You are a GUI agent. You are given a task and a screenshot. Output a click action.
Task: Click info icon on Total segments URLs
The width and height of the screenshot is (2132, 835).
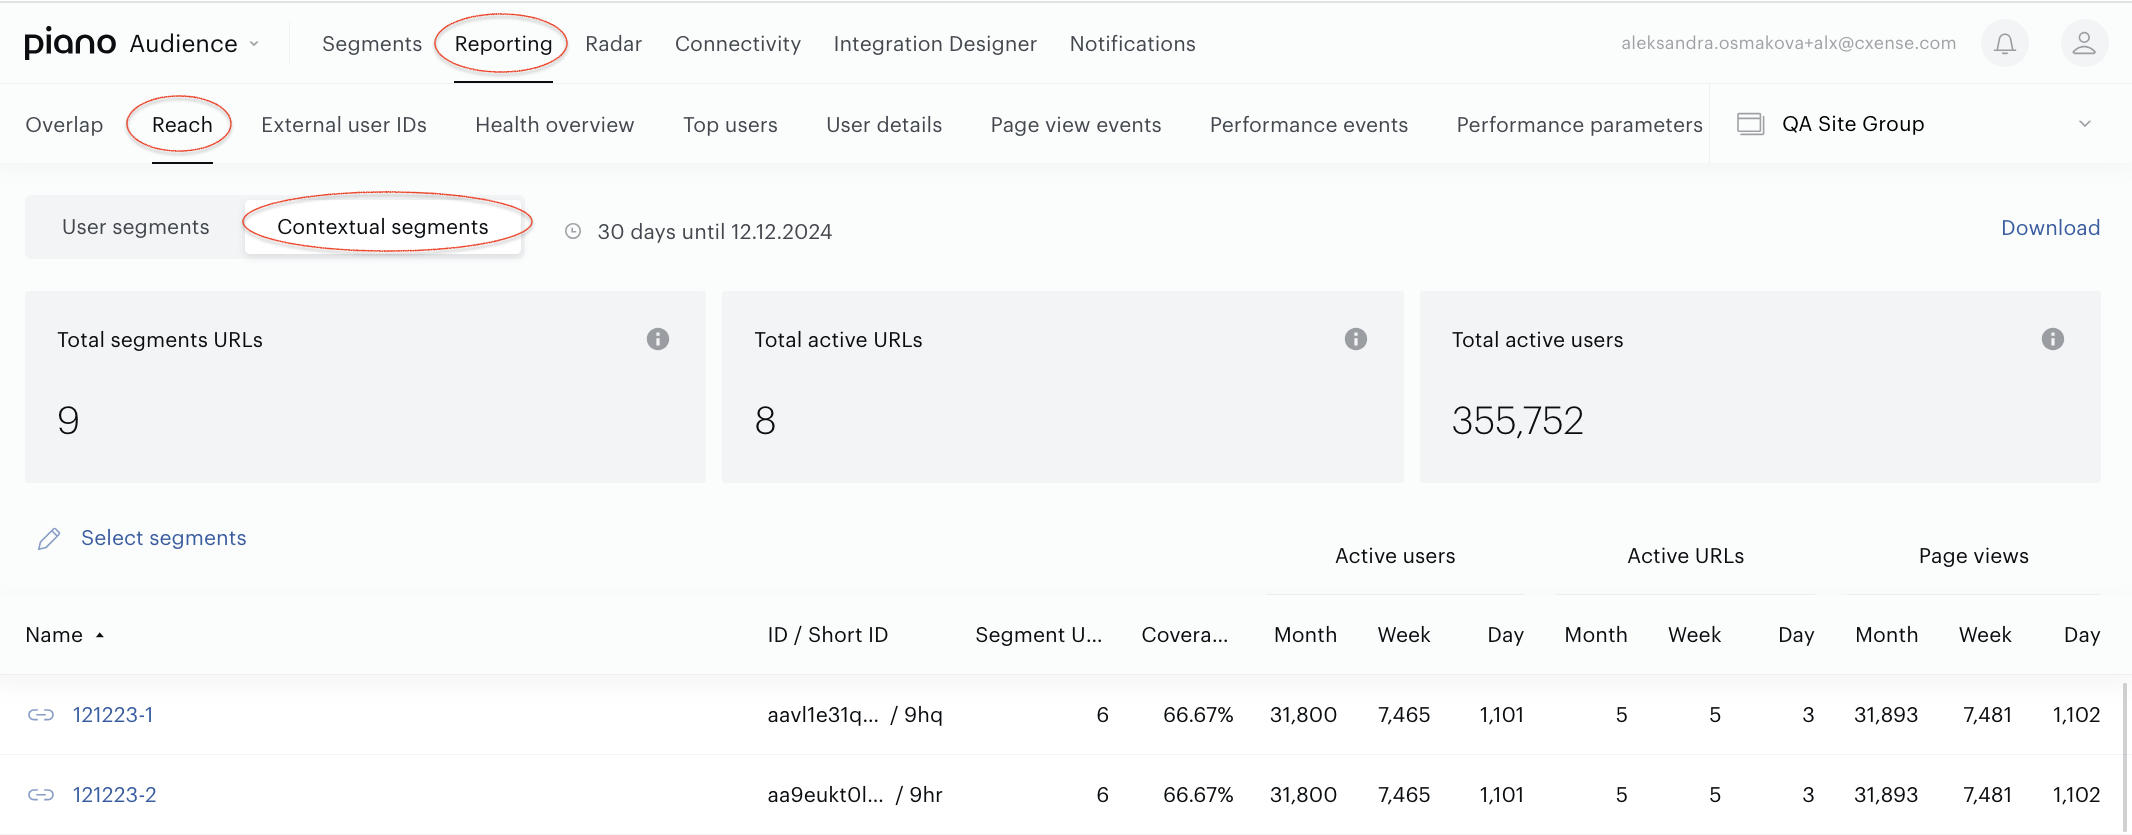click(657, 339)
